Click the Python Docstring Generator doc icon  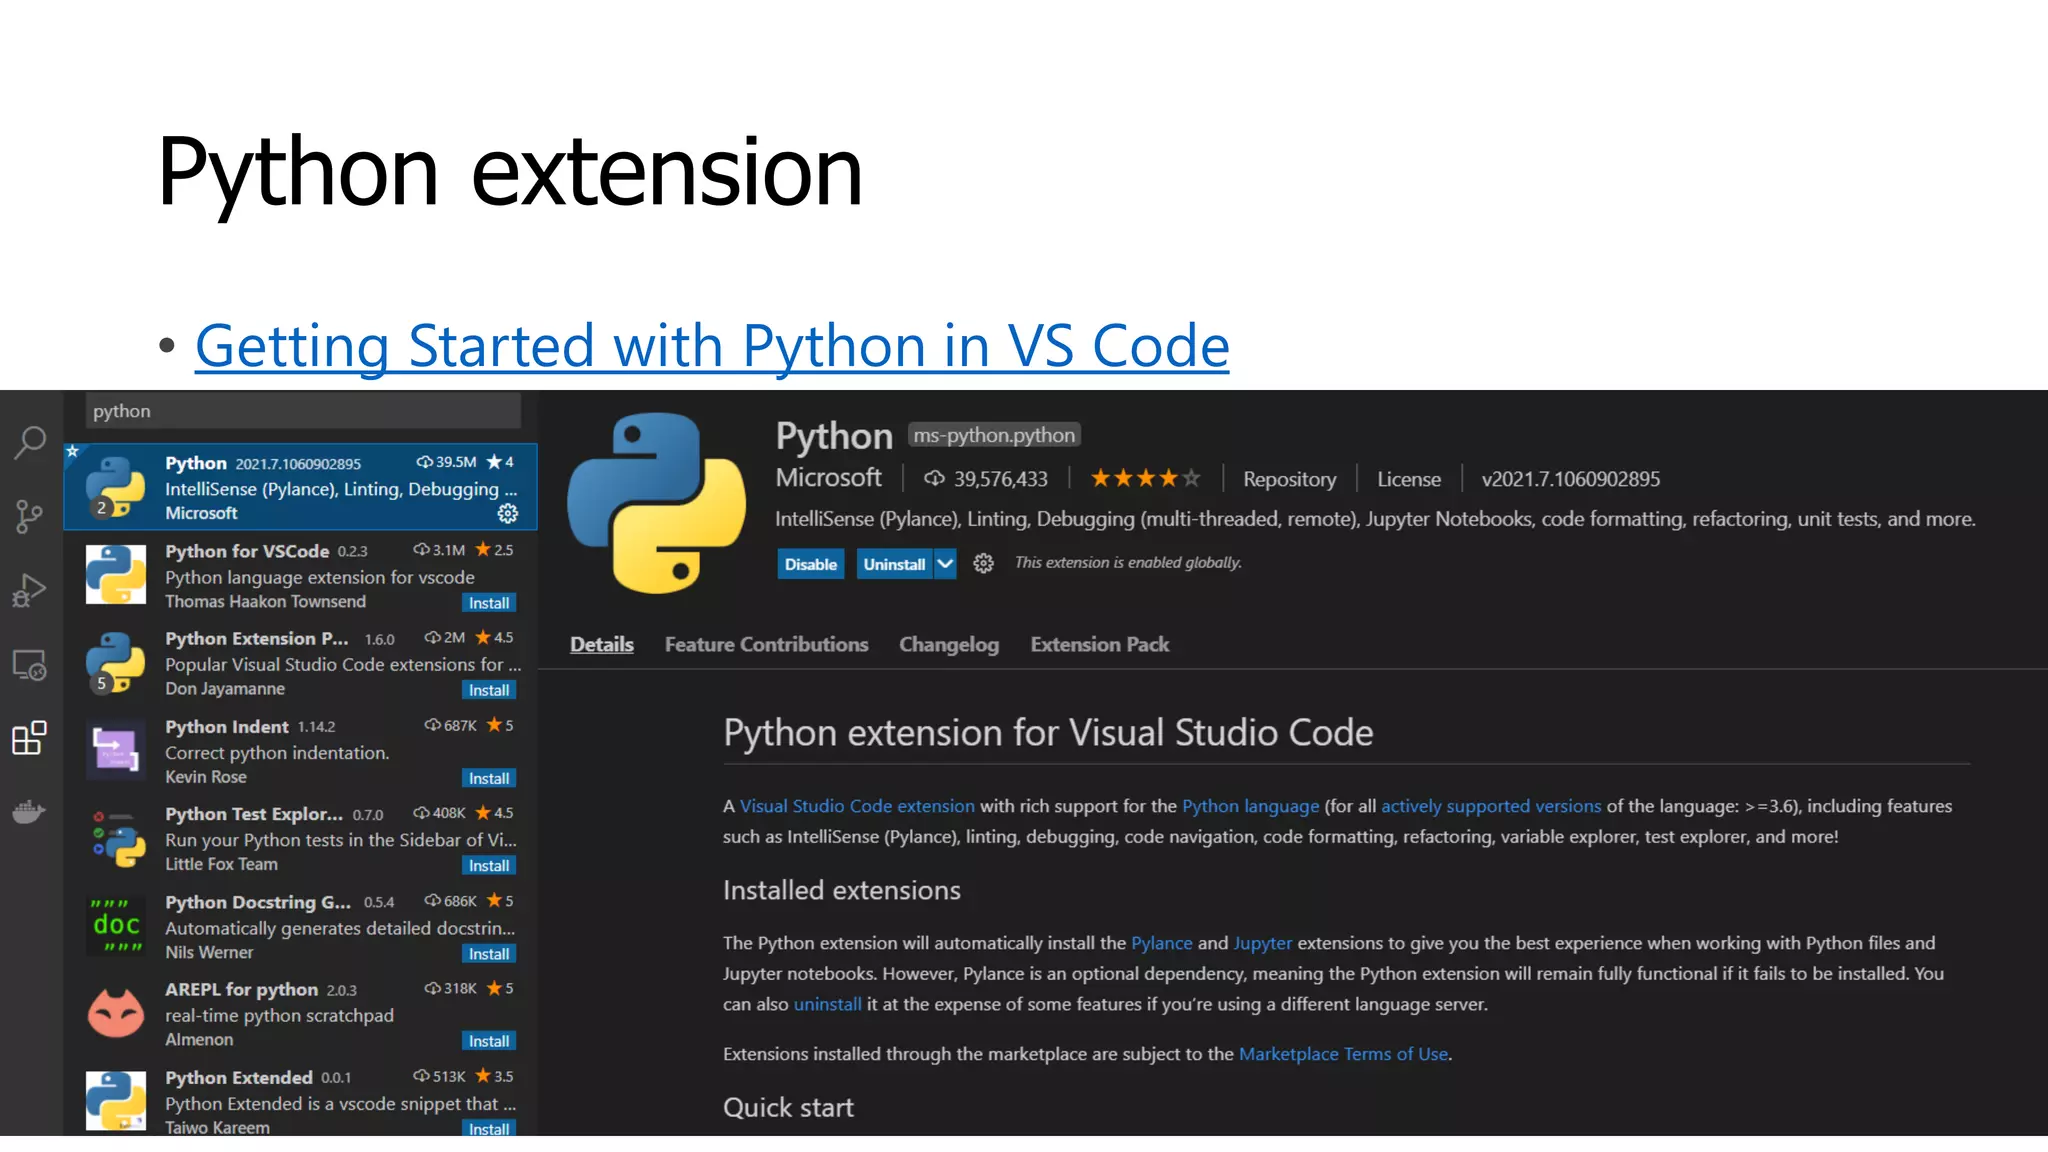116,925
